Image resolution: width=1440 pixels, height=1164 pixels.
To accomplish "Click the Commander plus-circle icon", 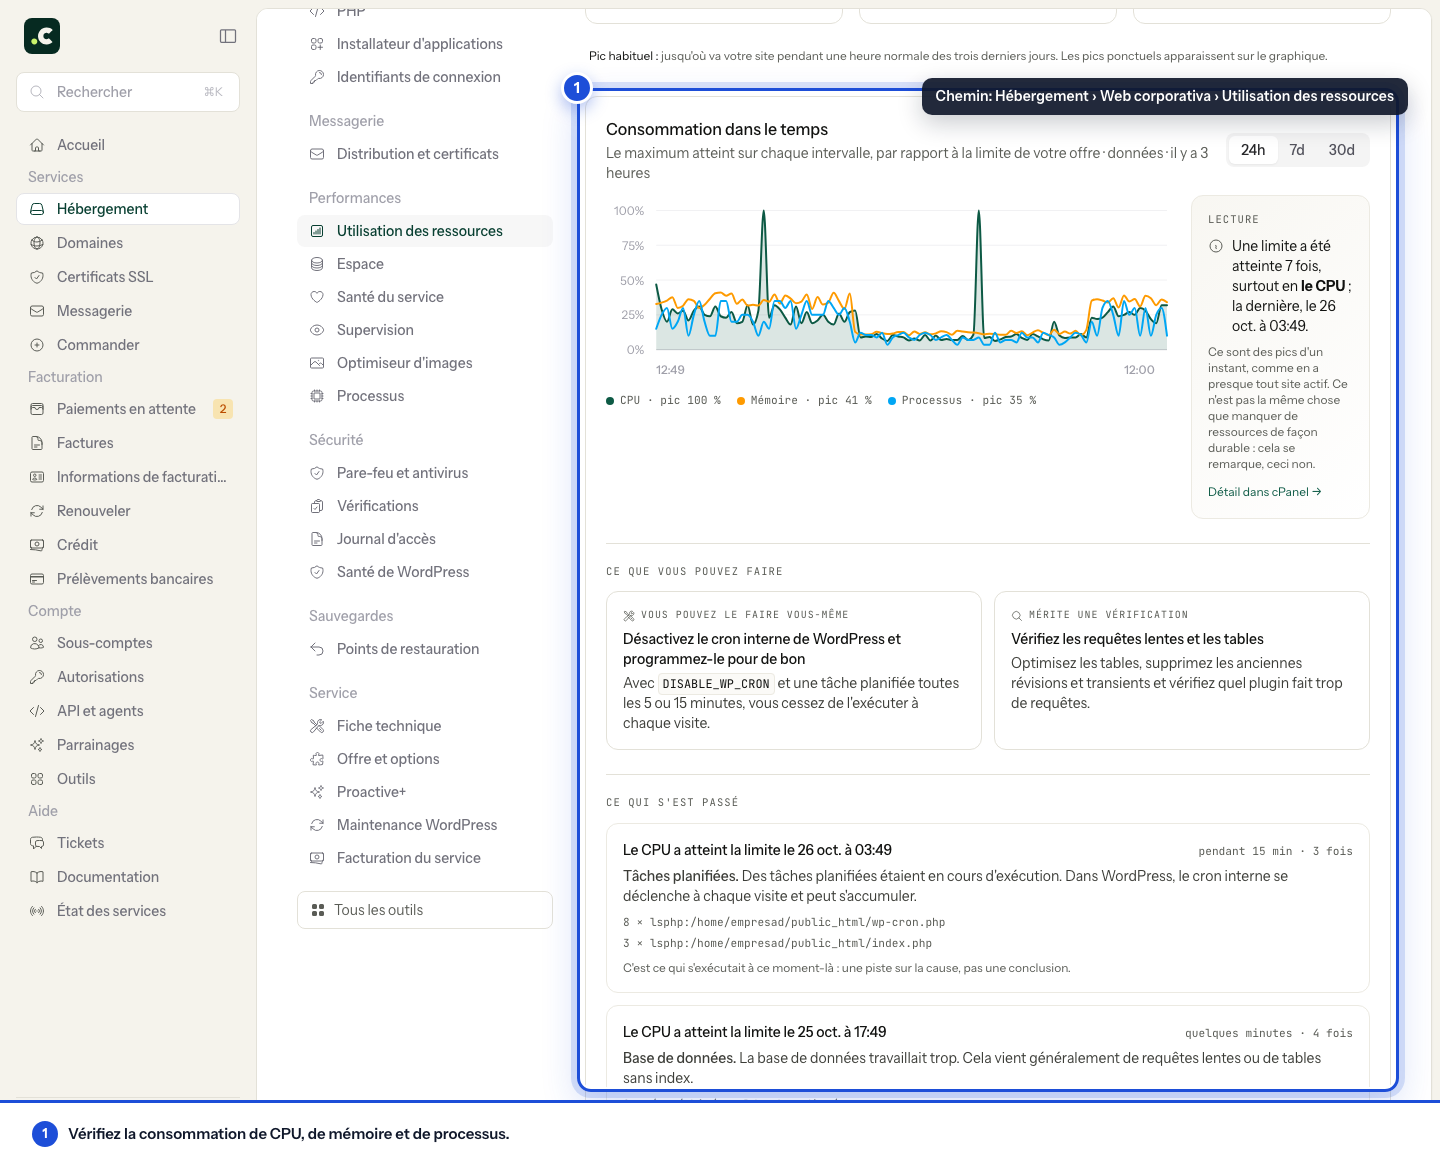I will tap(37, 345).
